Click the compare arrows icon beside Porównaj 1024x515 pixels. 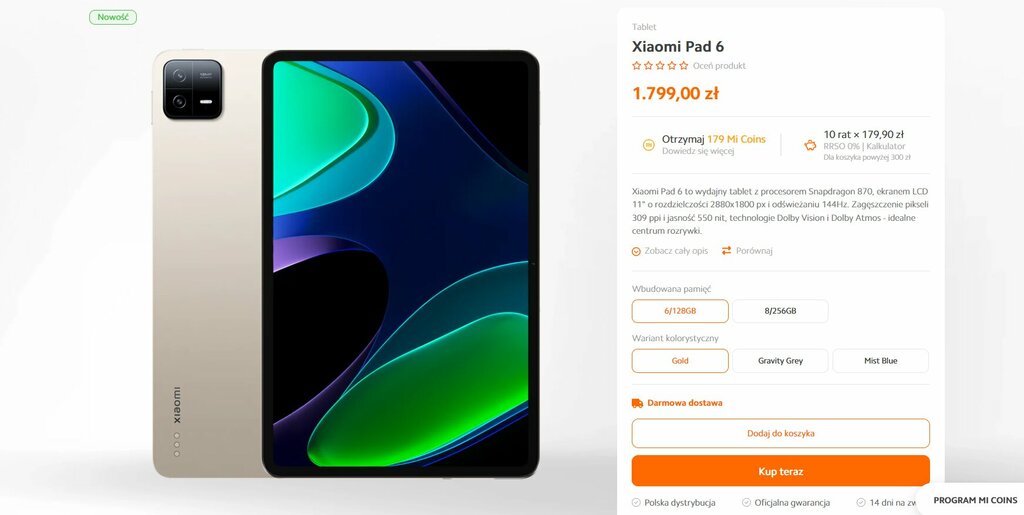726,251
